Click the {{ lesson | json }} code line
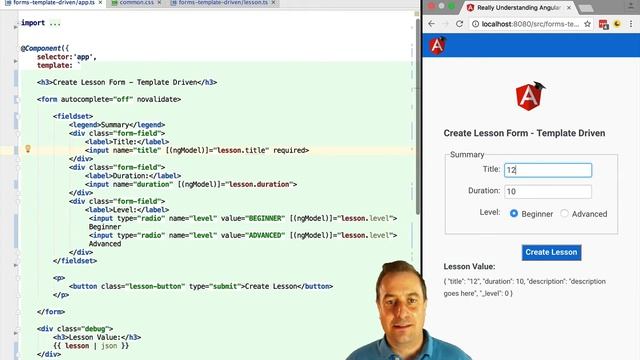The height and width of the screenshot is (360, 640). pyautogui.click(x=91, y=346)
